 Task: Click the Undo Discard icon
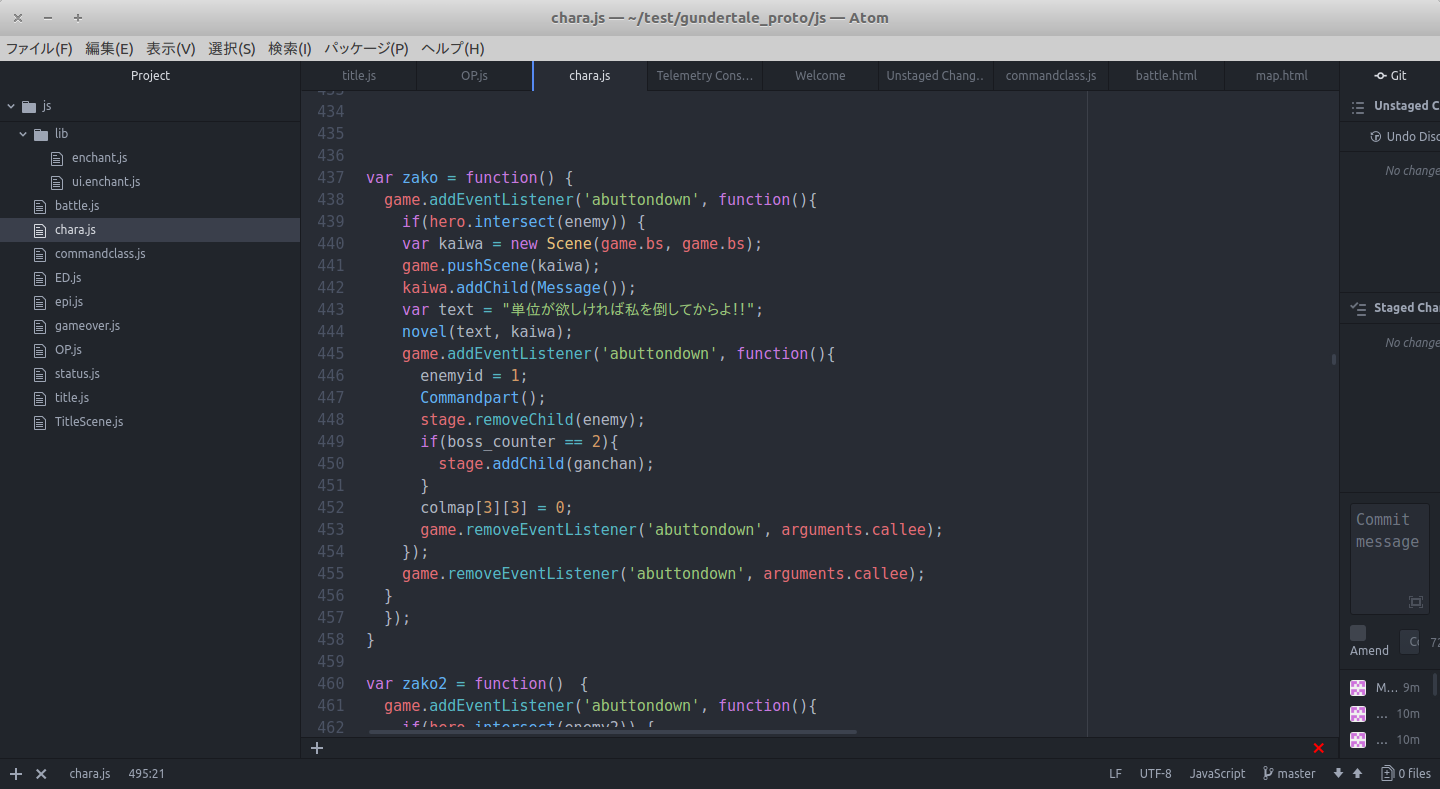(x=1376, y=137)
